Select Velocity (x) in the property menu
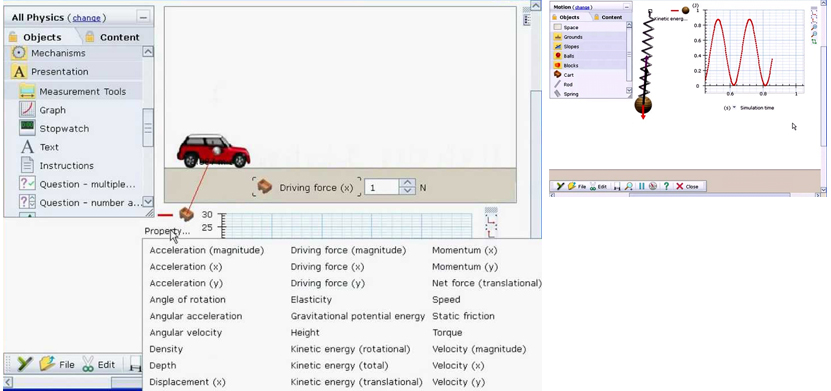Screen dimensions: 831x391 [x=458, y=366]
